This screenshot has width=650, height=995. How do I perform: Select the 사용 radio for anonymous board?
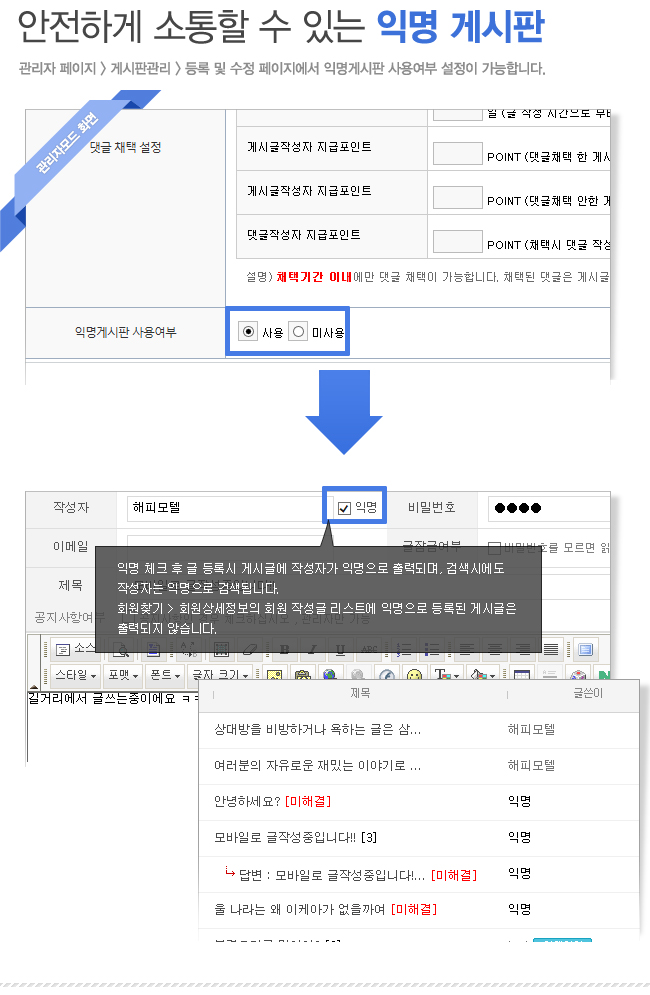point(248,331)
